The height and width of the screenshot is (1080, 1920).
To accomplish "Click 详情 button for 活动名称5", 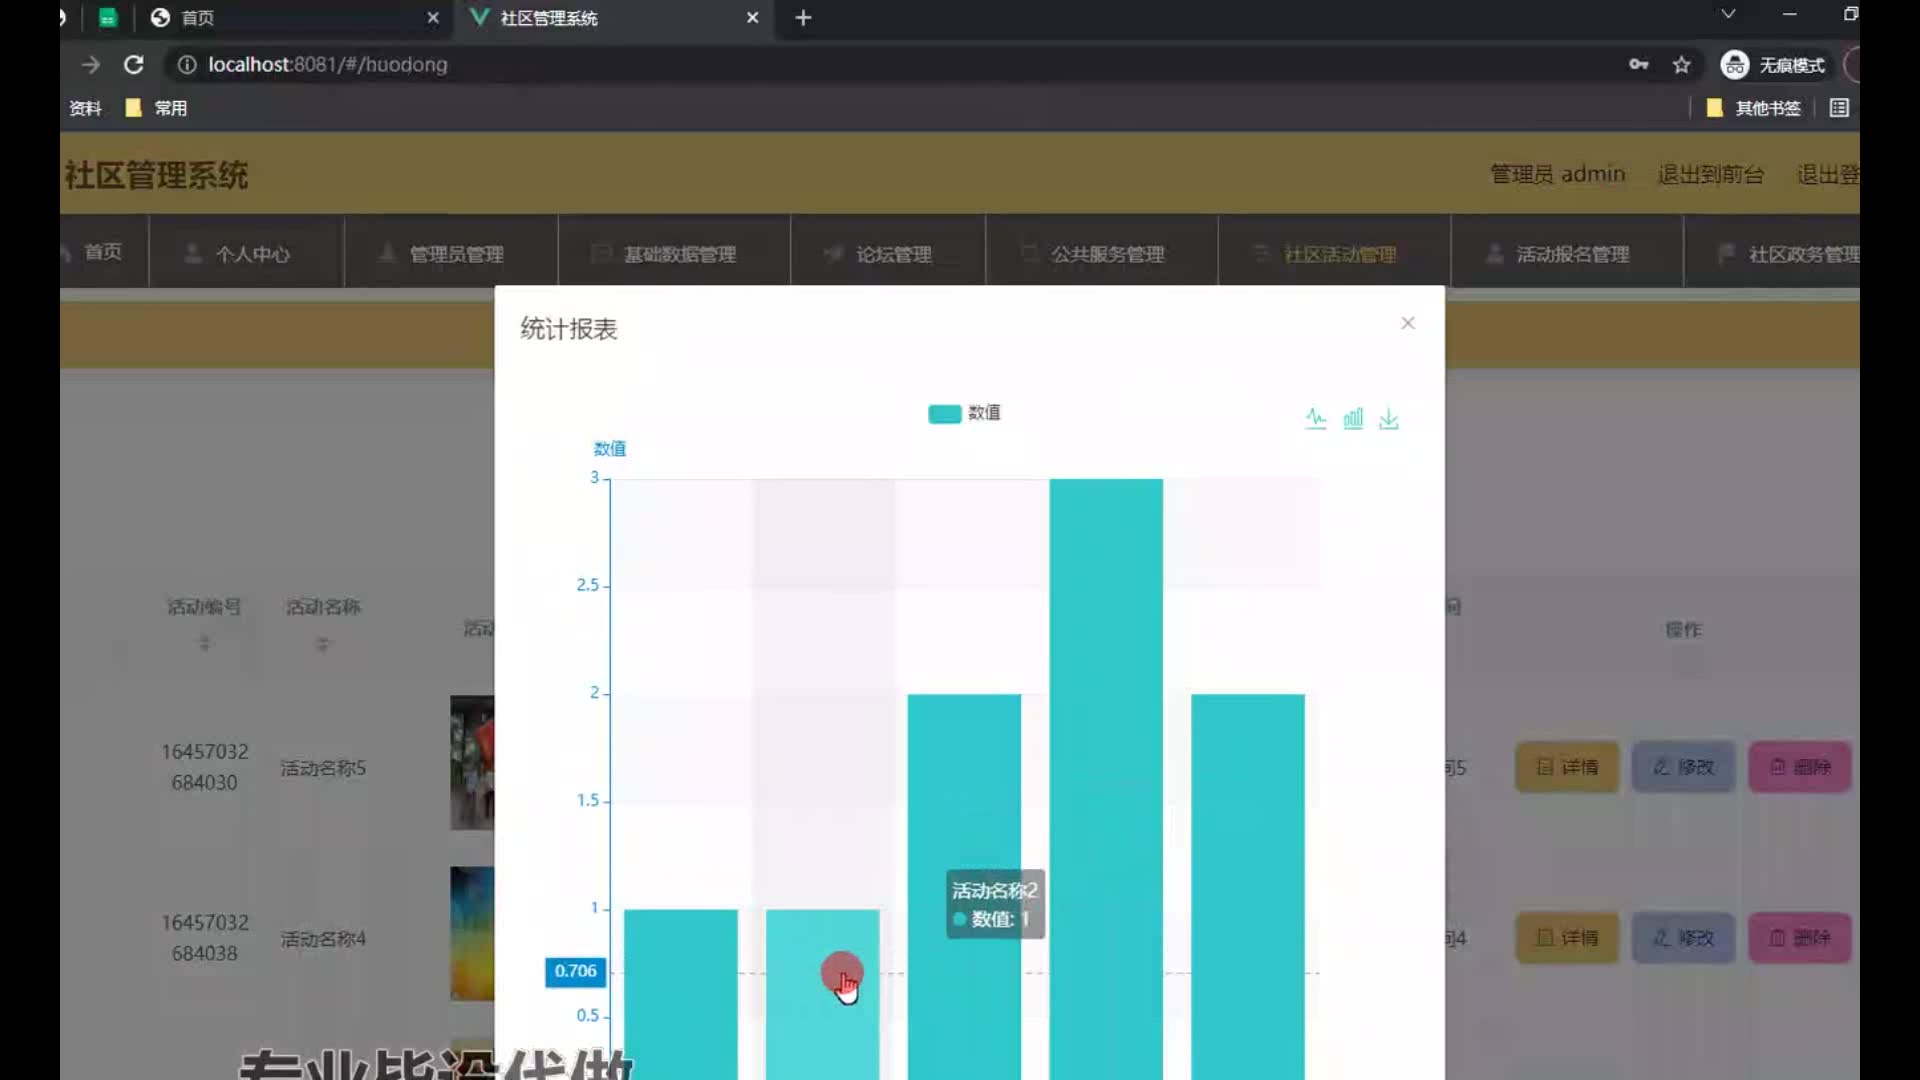I will point(1566,767).
